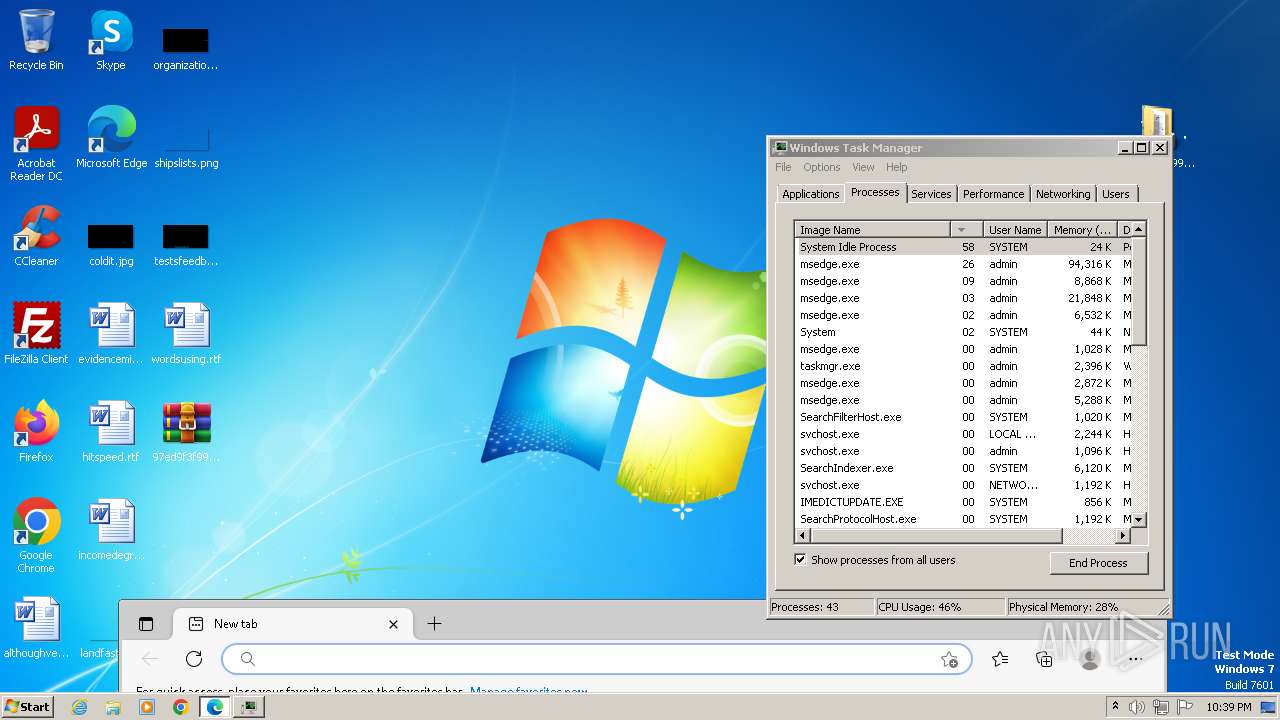This screenshot has width=1280, height=720.
Task: Click Edge tab actions menu icon
Action: (x=146, y=624)
